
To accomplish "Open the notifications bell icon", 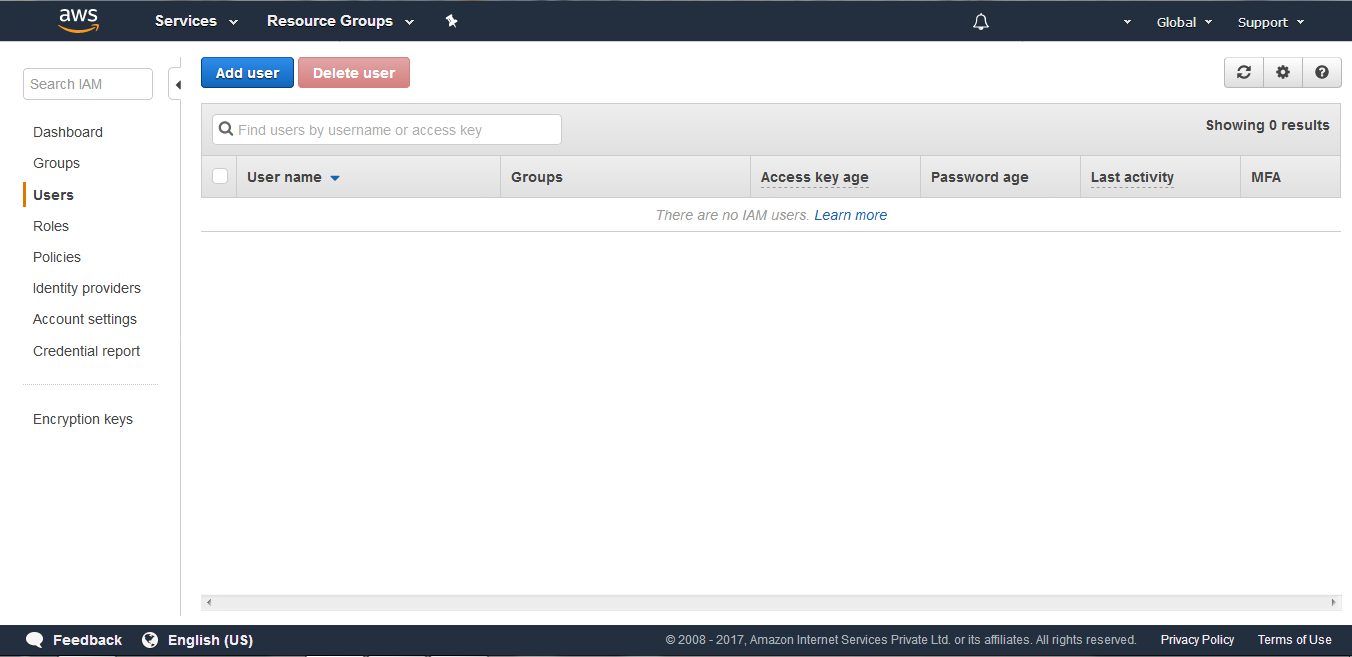I will coord(981,22).
